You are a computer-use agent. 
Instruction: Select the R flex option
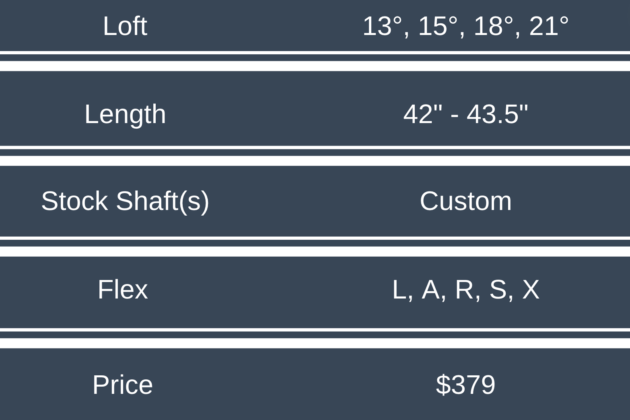coord(464,290)
